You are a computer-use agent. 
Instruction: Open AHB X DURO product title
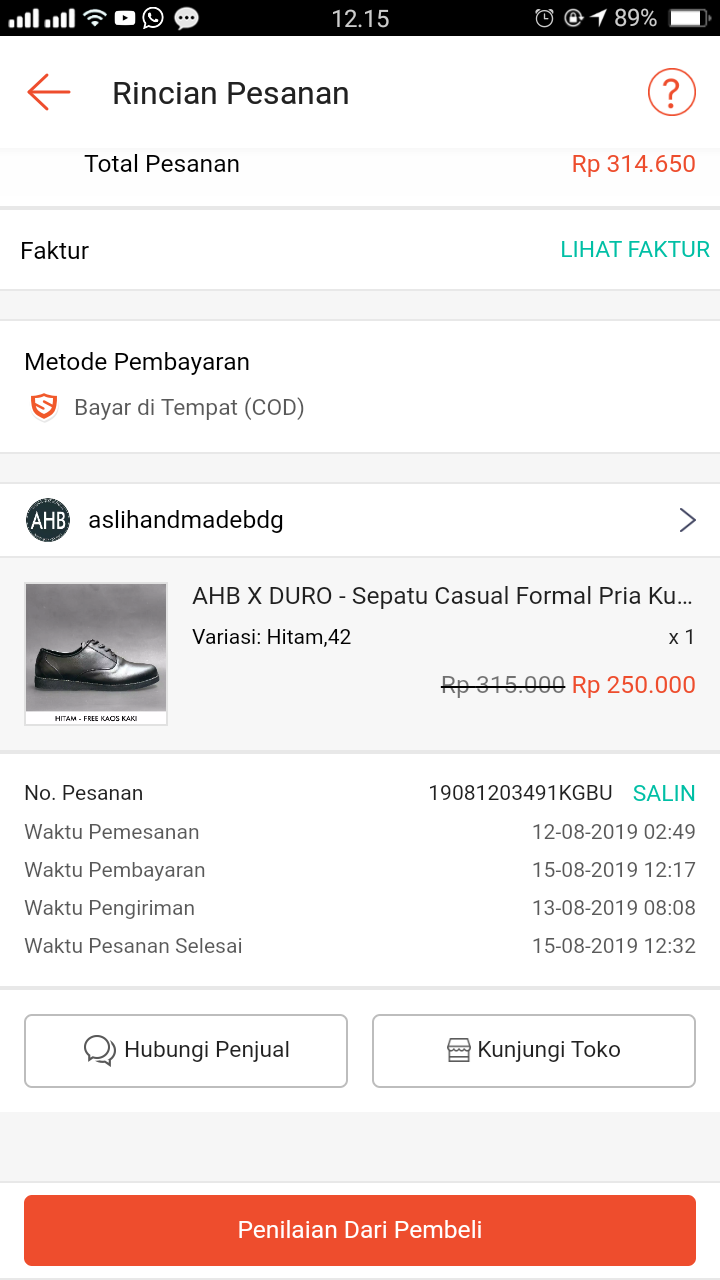pyautogui.click(x=442, y=596)
